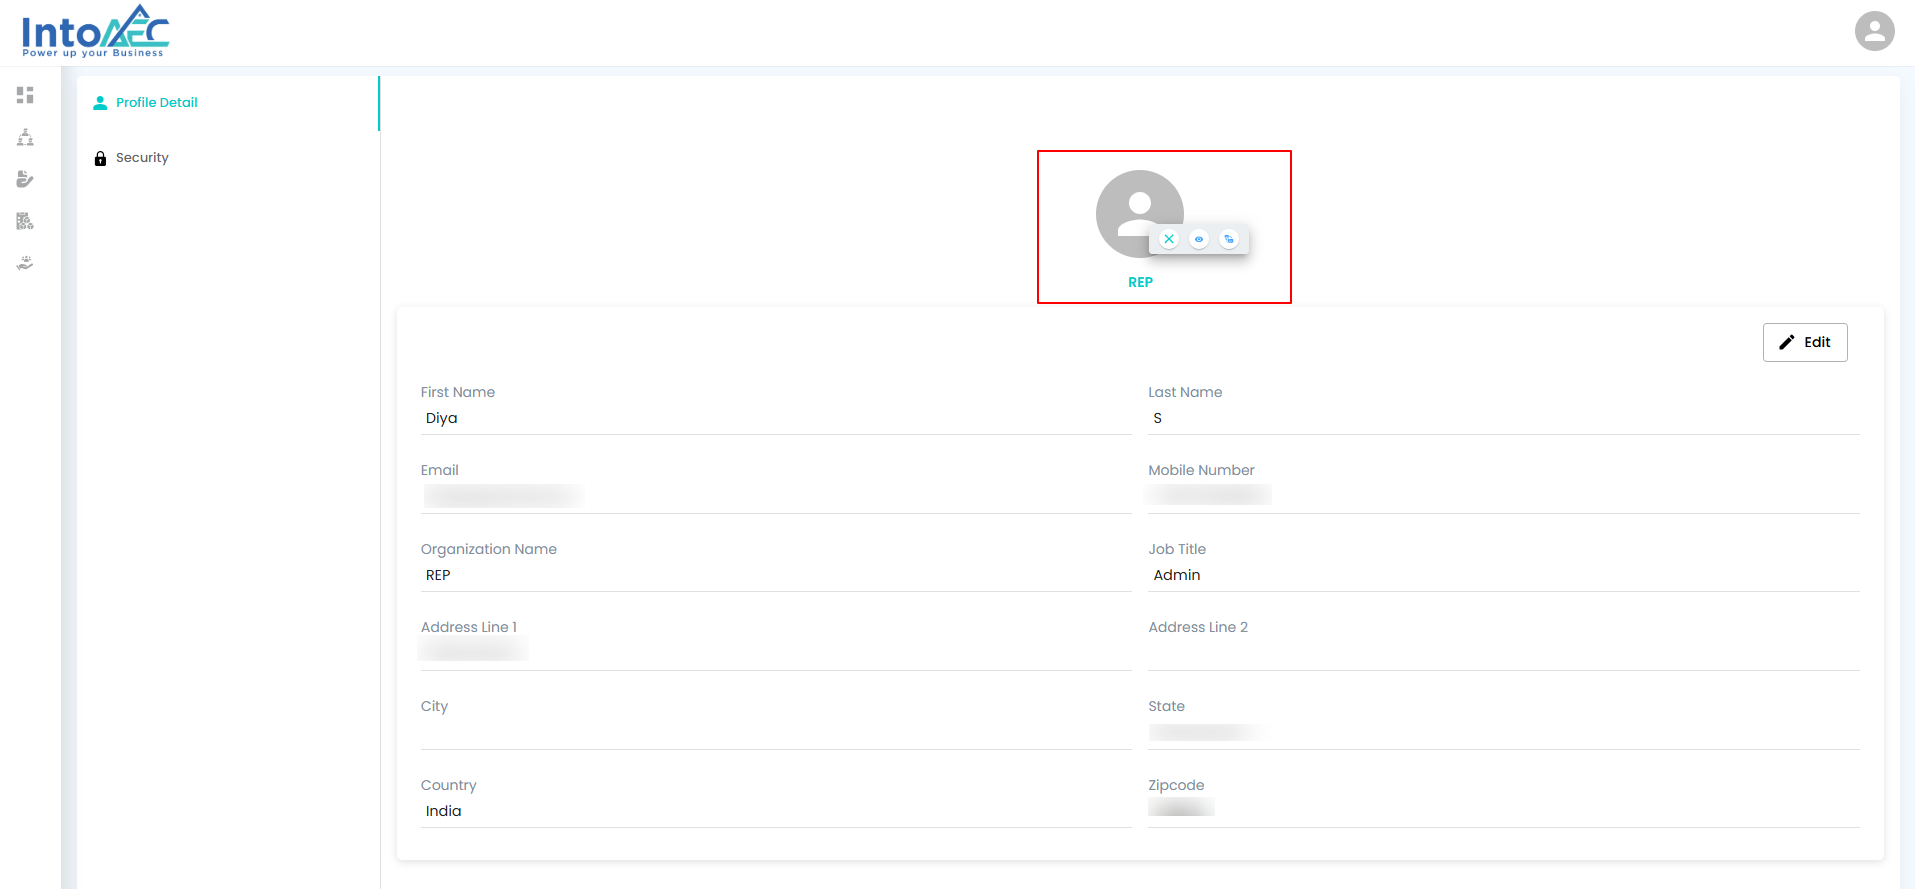This screenshot has height=889, width=1915.
Task: Click the change photo icon on avatar
Action: pos(1229,239)
